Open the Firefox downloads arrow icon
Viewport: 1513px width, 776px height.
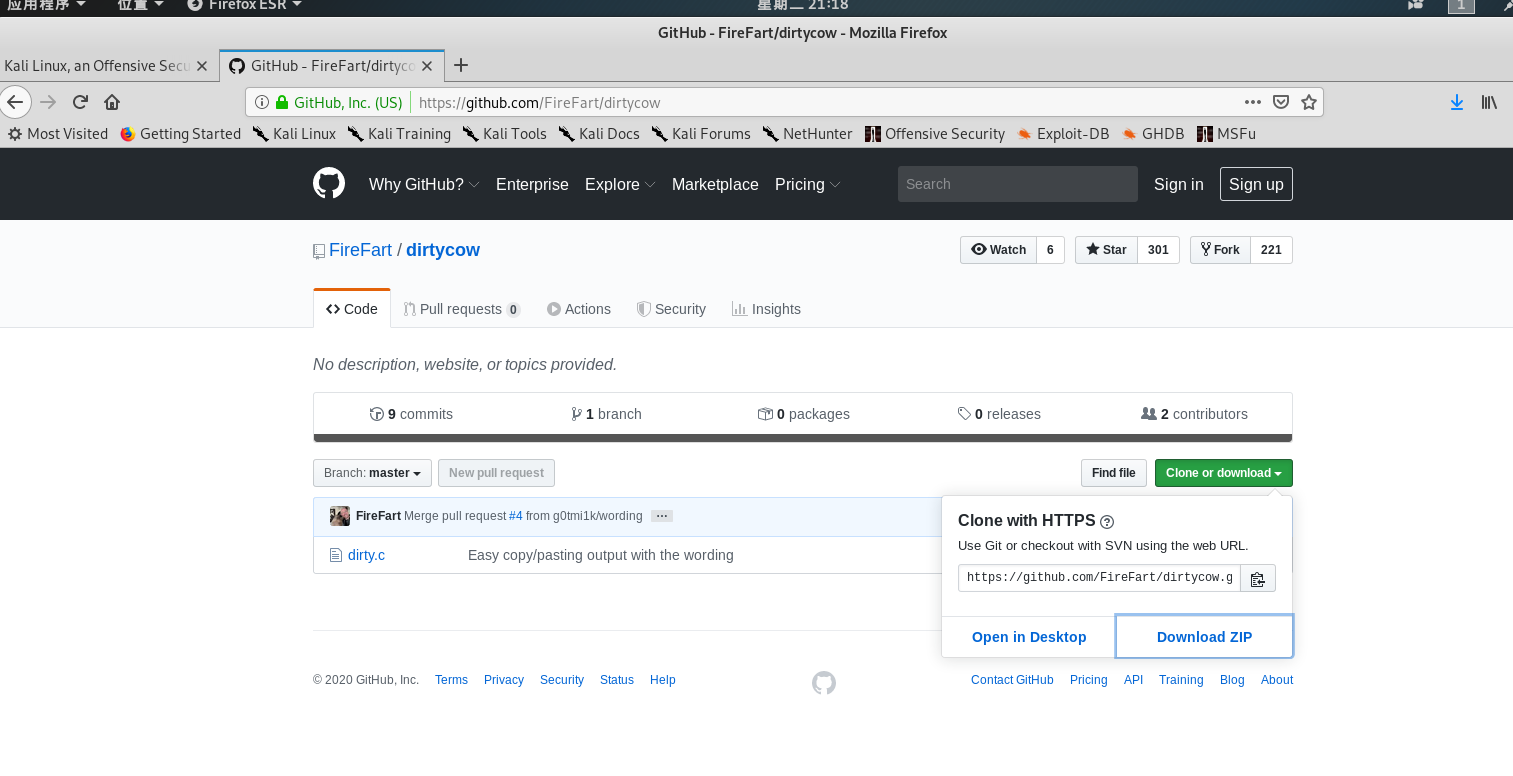pos(1457,102)
